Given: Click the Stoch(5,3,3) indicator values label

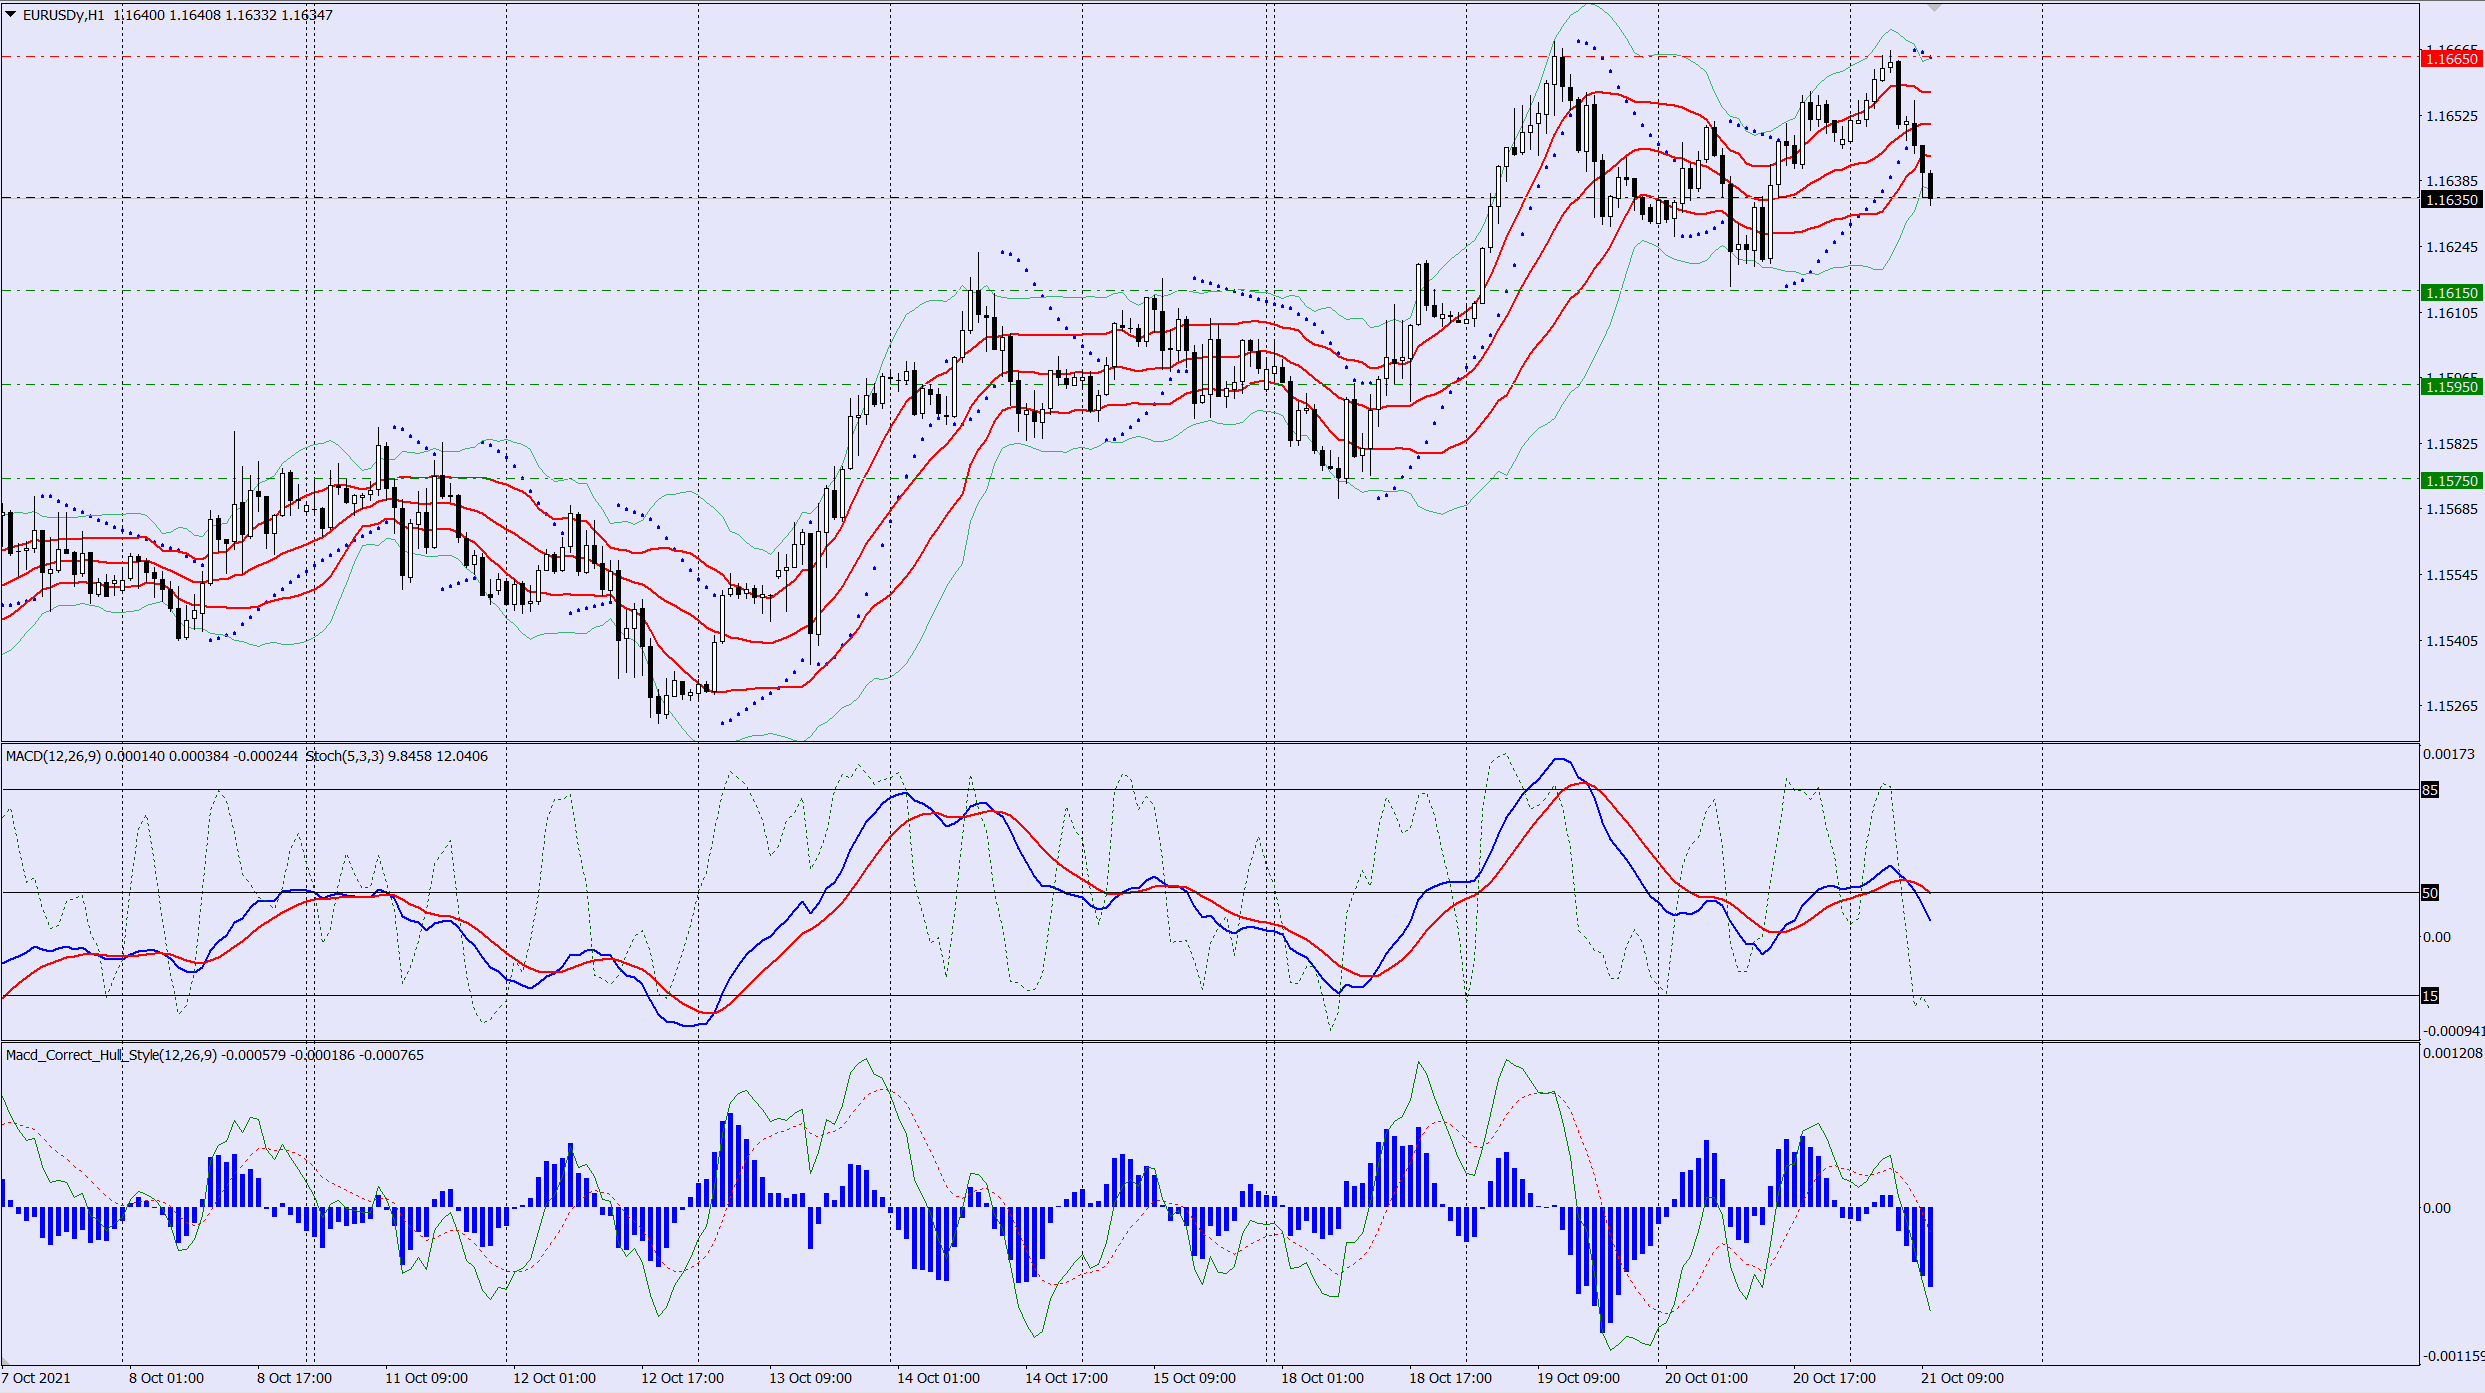Looking at the screenshot, I should pos(396,756).
